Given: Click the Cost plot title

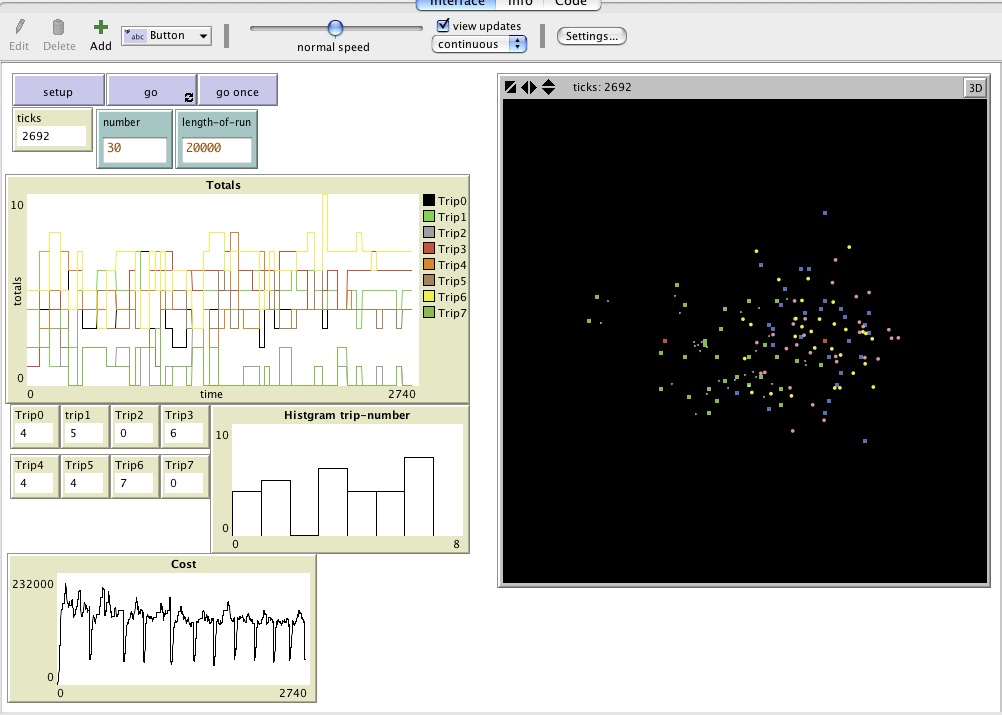Looking at the screenshot, I should tap(183, 564).
